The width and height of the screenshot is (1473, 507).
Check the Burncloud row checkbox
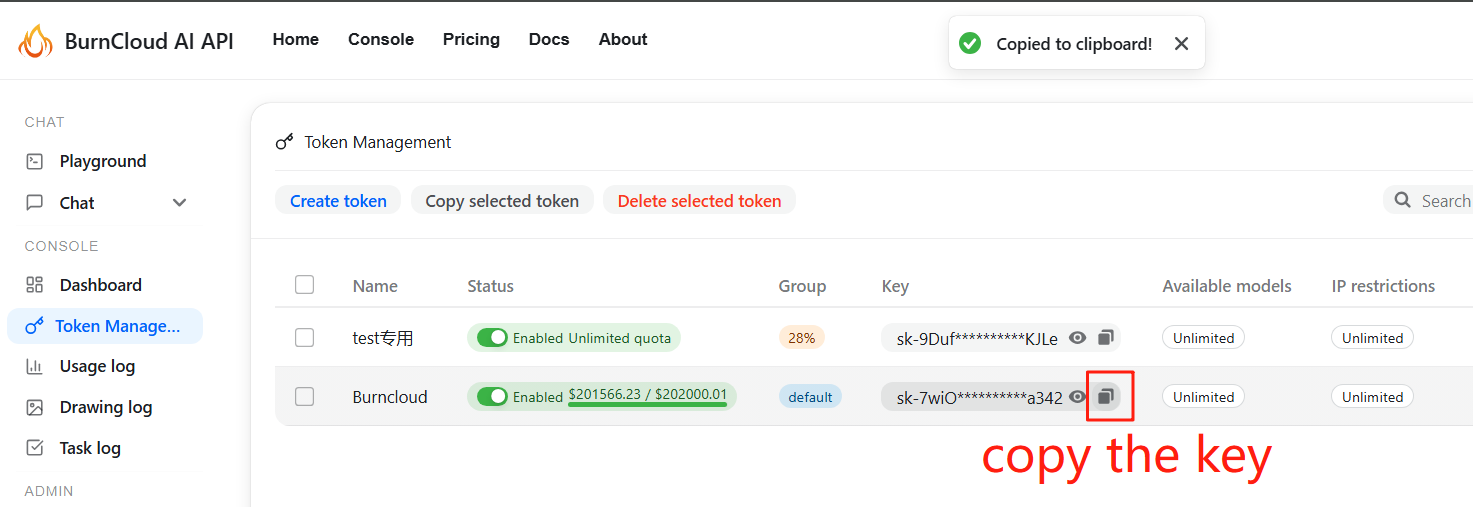tap(305, 397)
